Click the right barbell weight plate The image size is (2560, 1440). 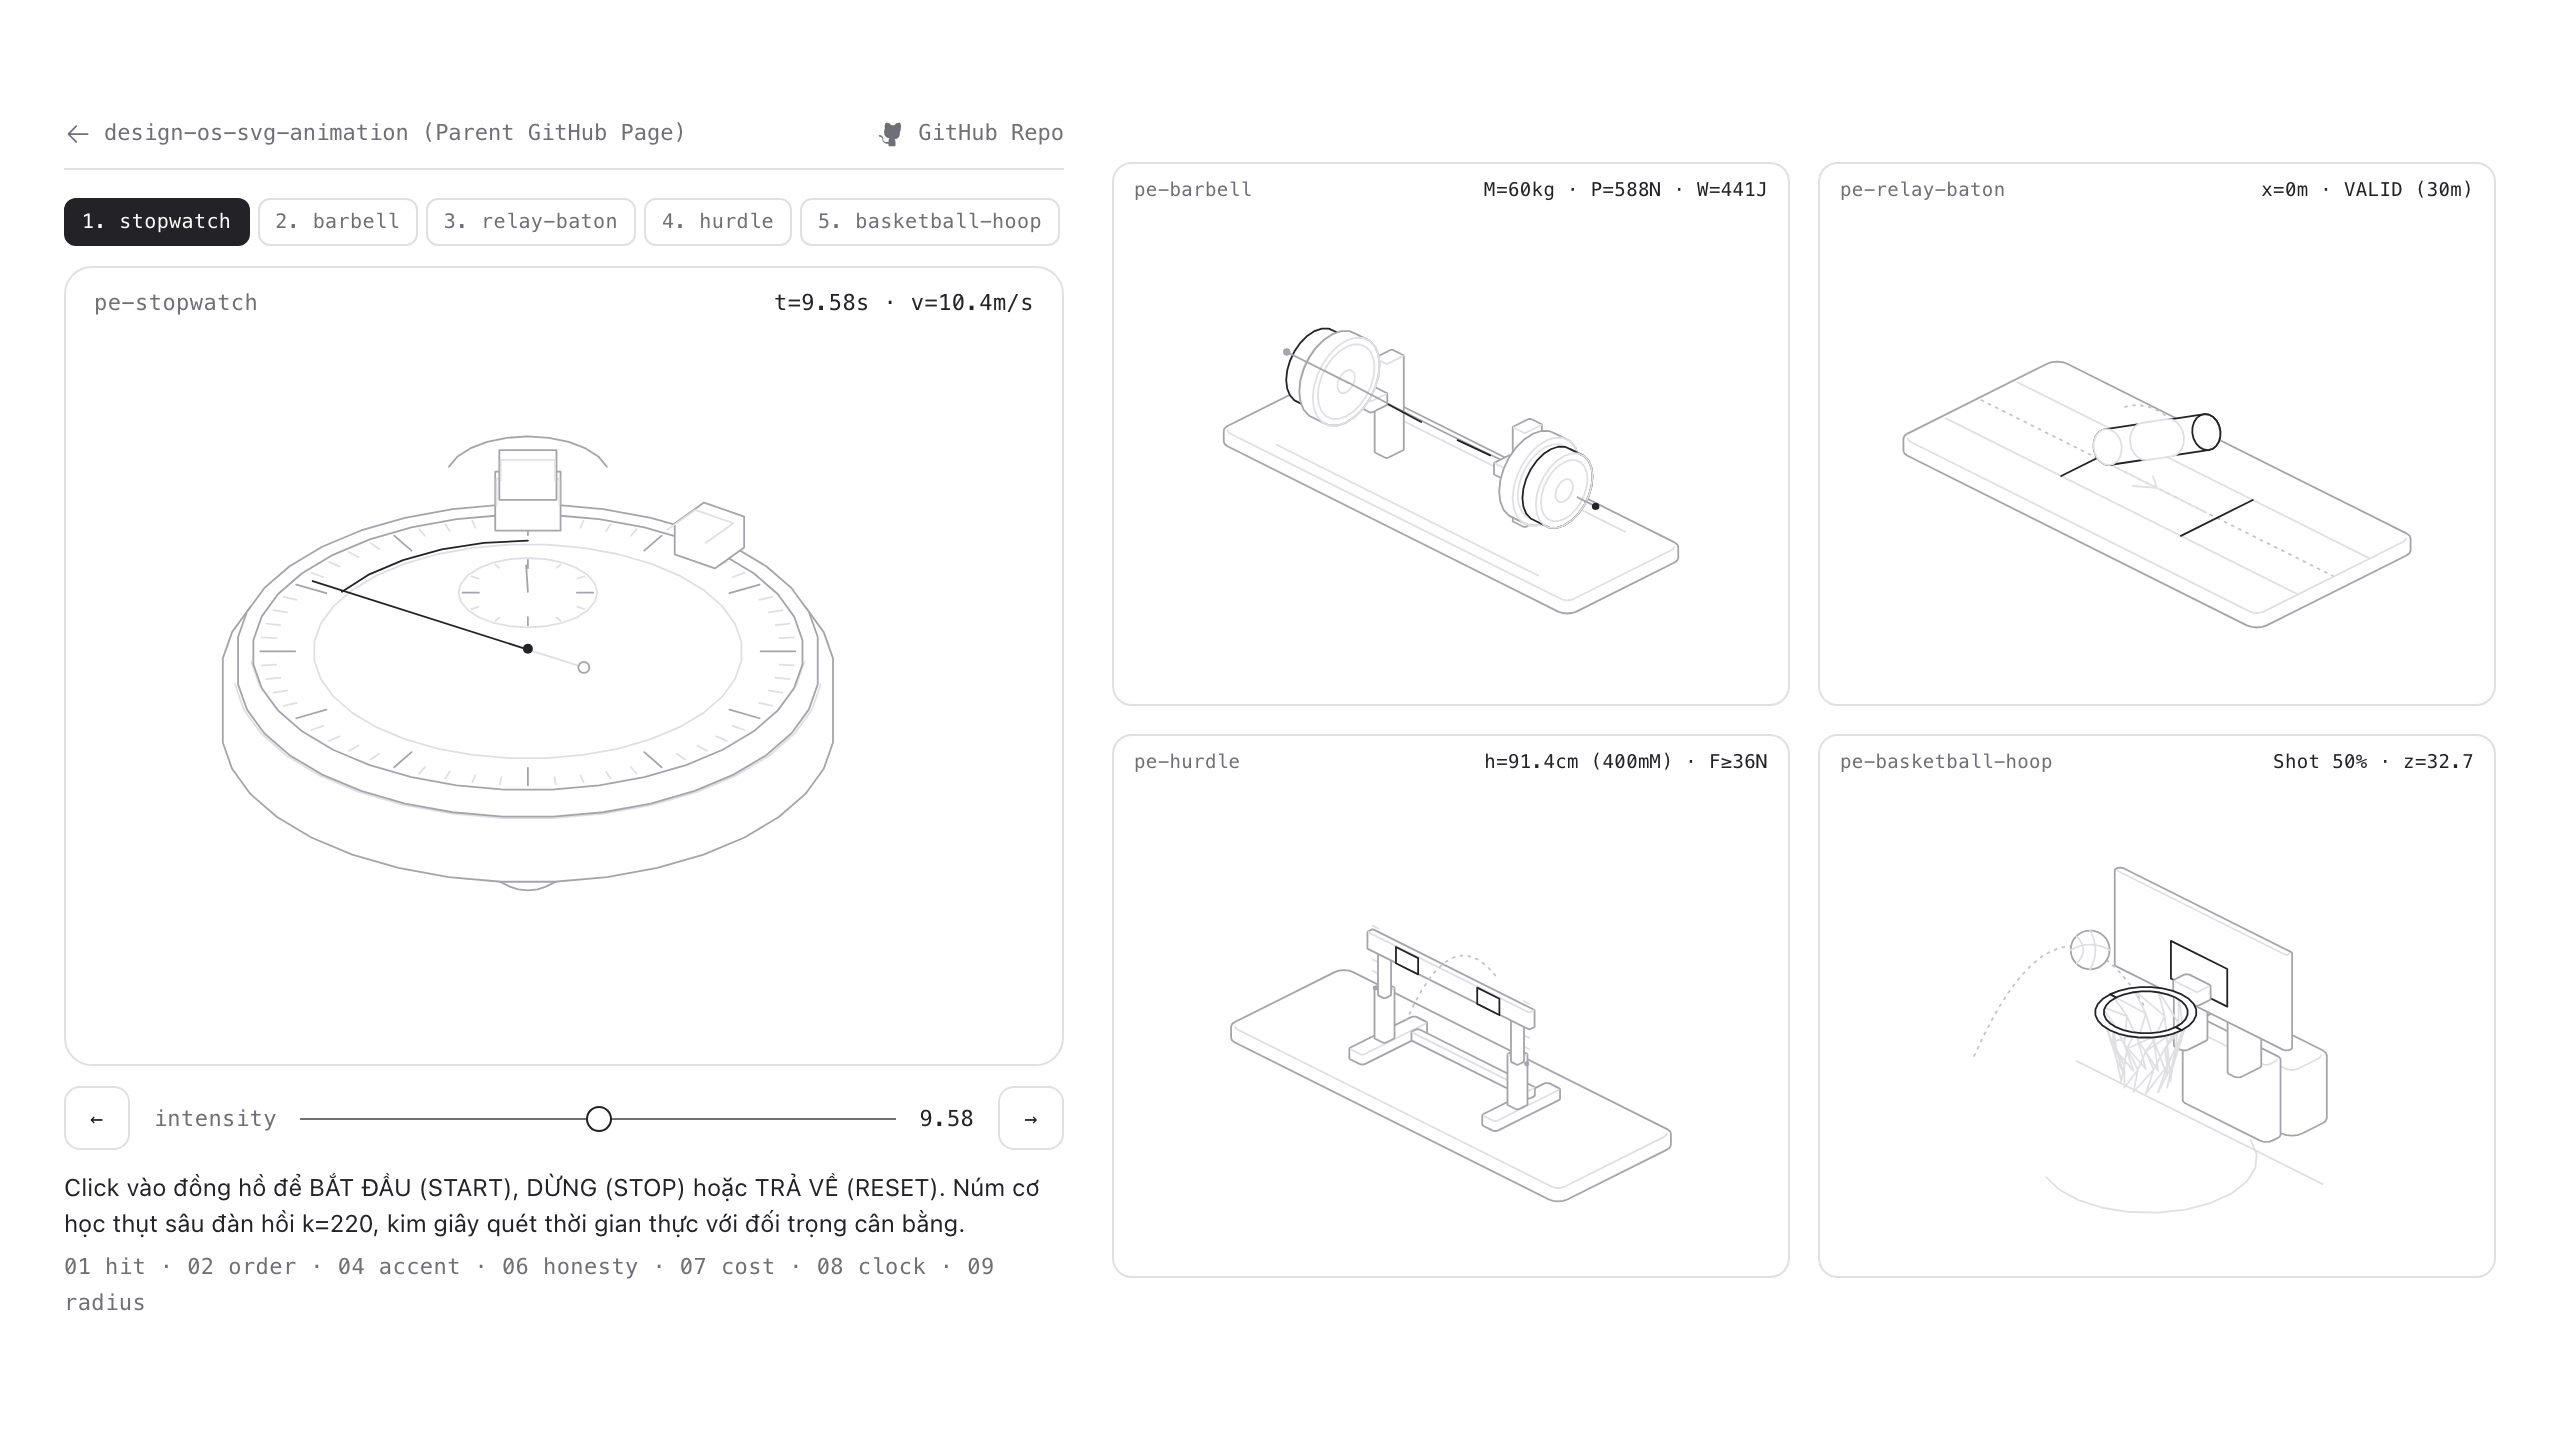(1546, 481)
